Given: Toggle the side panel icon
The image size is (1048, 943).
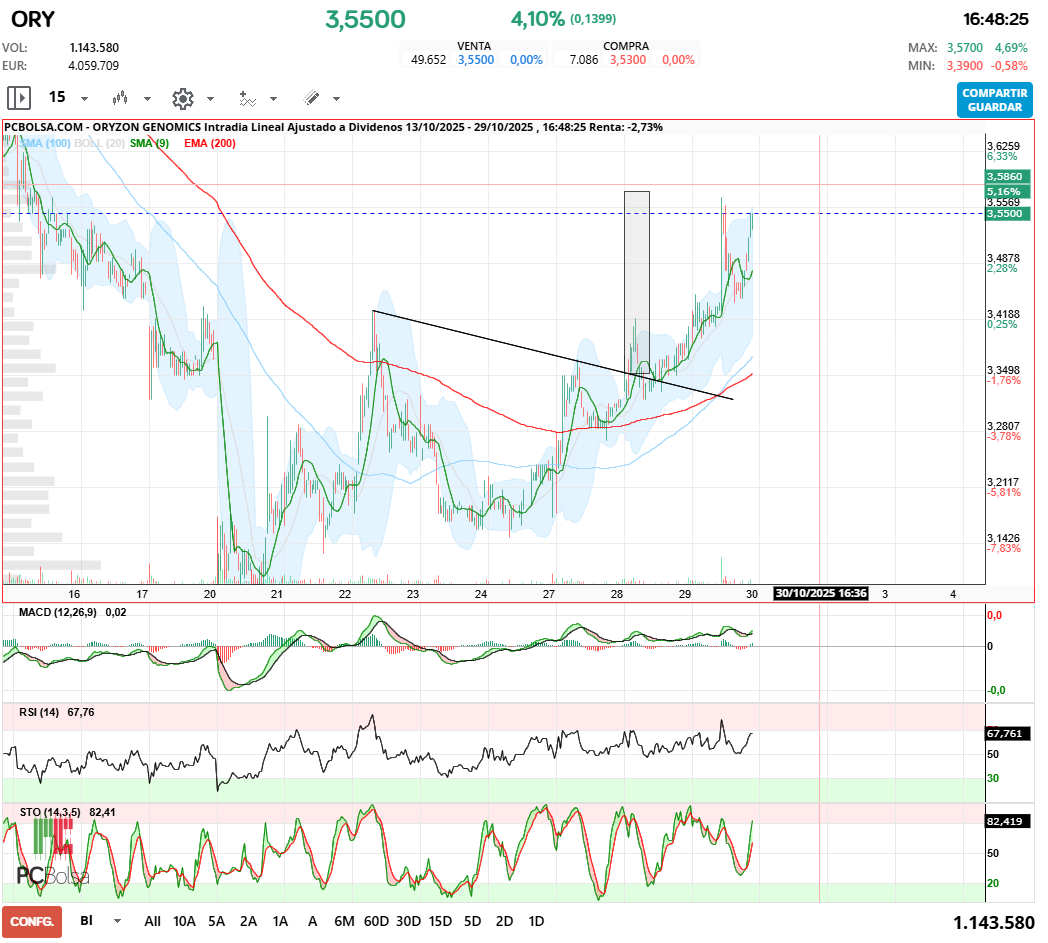Looking at the screenshot, I should (19, 98).
